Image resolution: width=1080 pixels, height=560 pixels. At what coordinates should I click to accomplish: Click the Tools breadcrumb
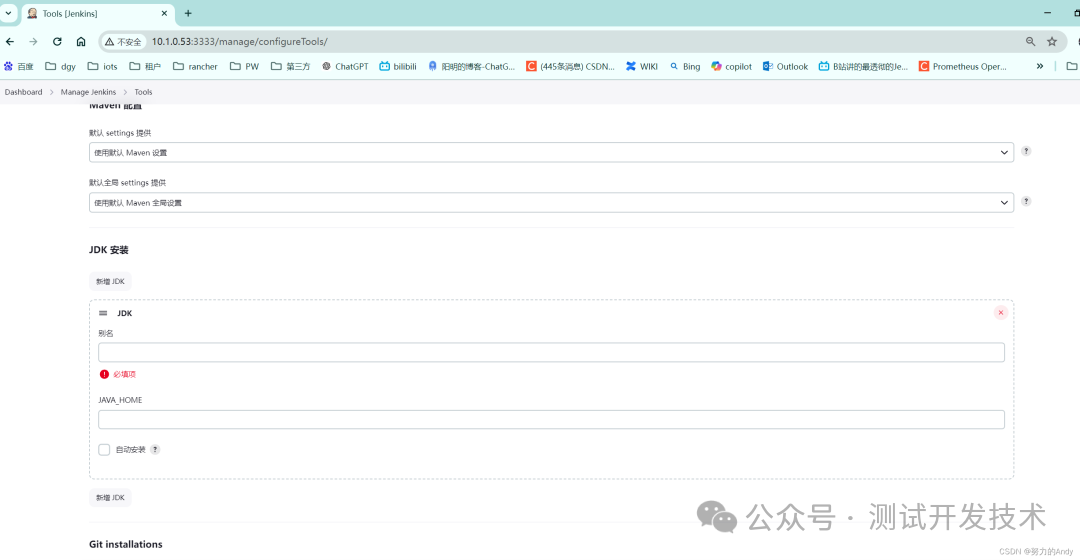point(143,92)
